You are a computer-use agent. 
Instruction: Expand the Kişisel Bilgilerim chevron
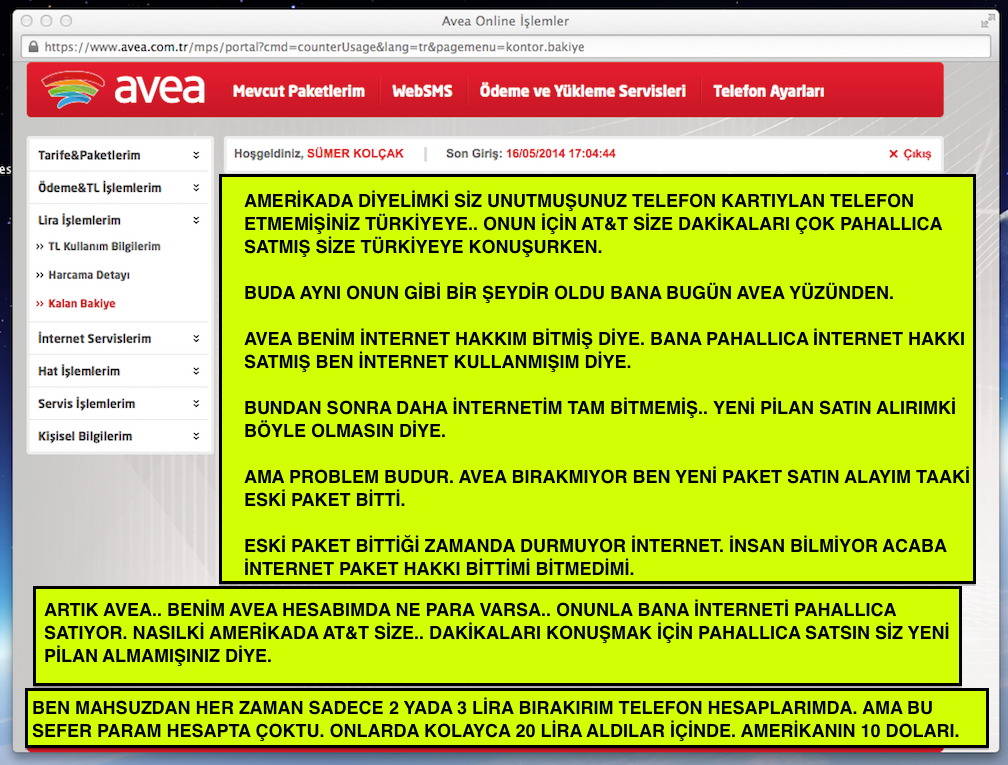[196, 436]
